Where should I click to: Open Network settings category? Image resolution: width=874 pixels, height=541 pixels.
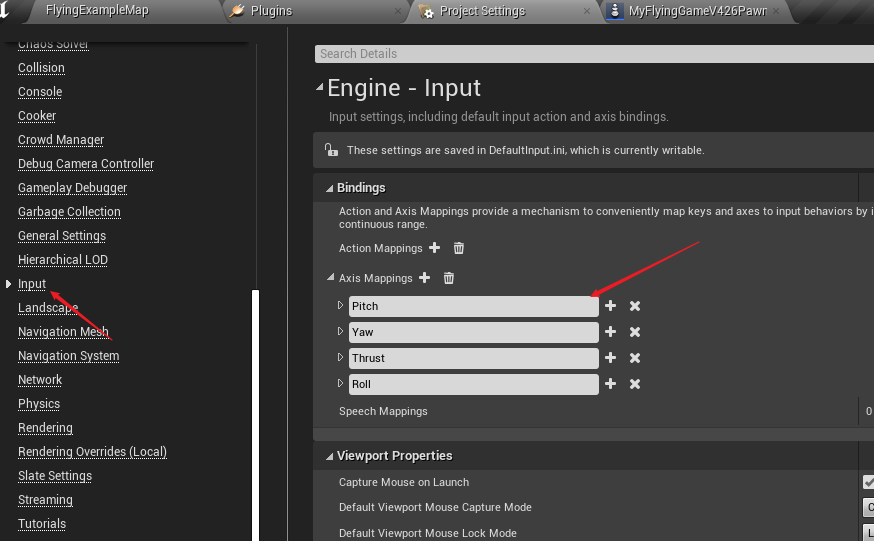click(x=40, y=379)
